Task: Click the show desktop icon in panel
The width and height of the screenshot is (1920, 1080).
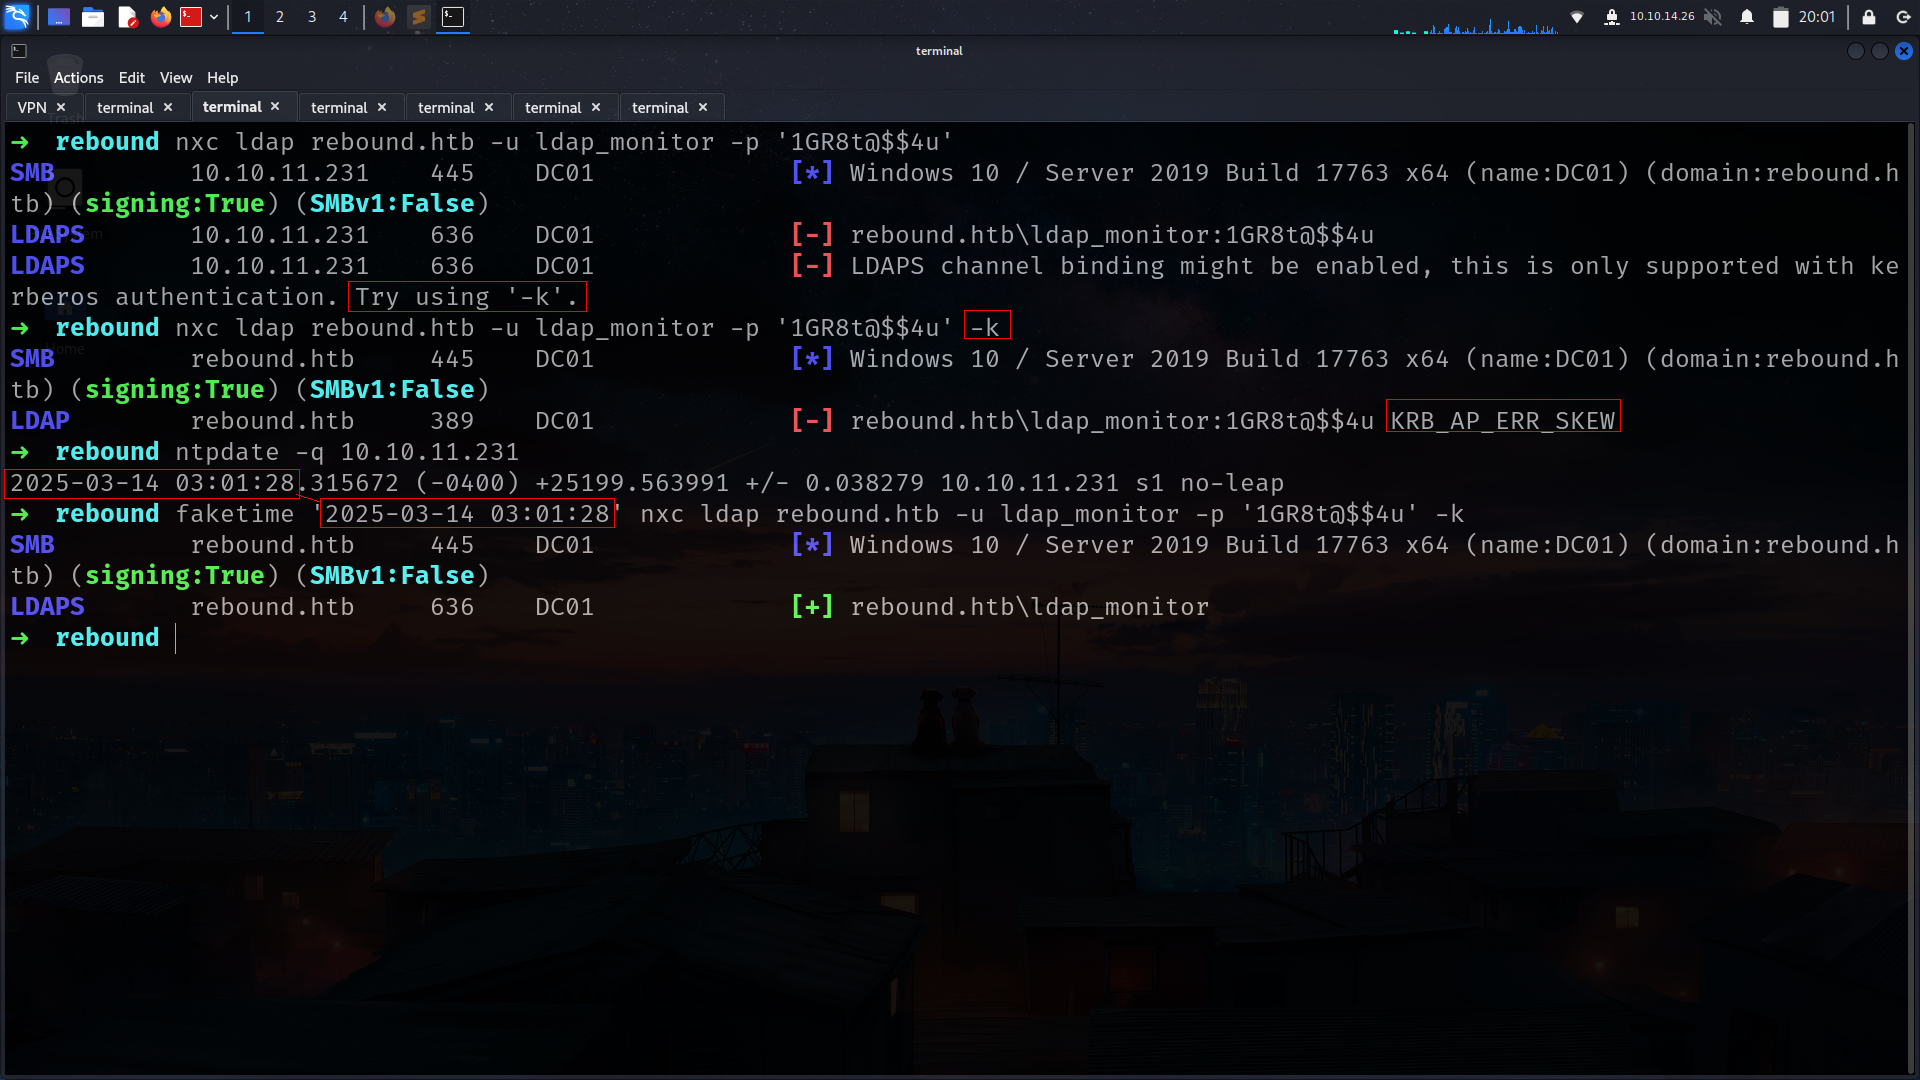Action: tap(59, 16)
